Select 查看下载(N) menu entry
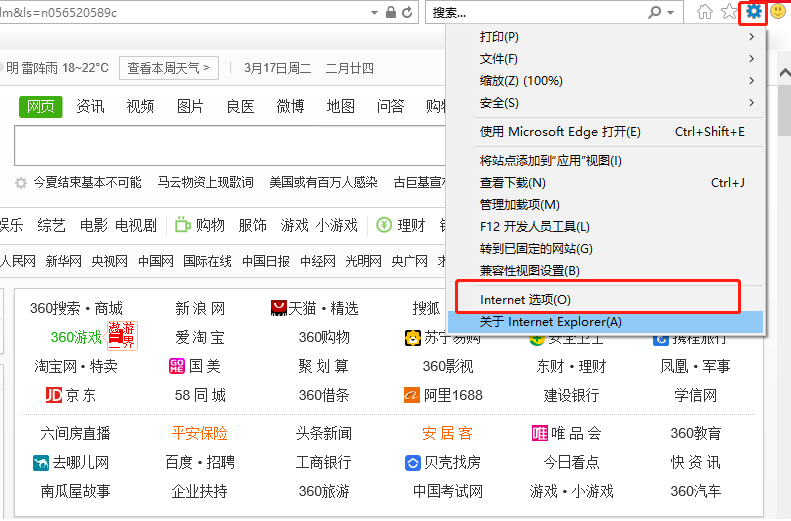Image resolution: width=791 pixels, height=521 pixels. [x=513, y=183]
